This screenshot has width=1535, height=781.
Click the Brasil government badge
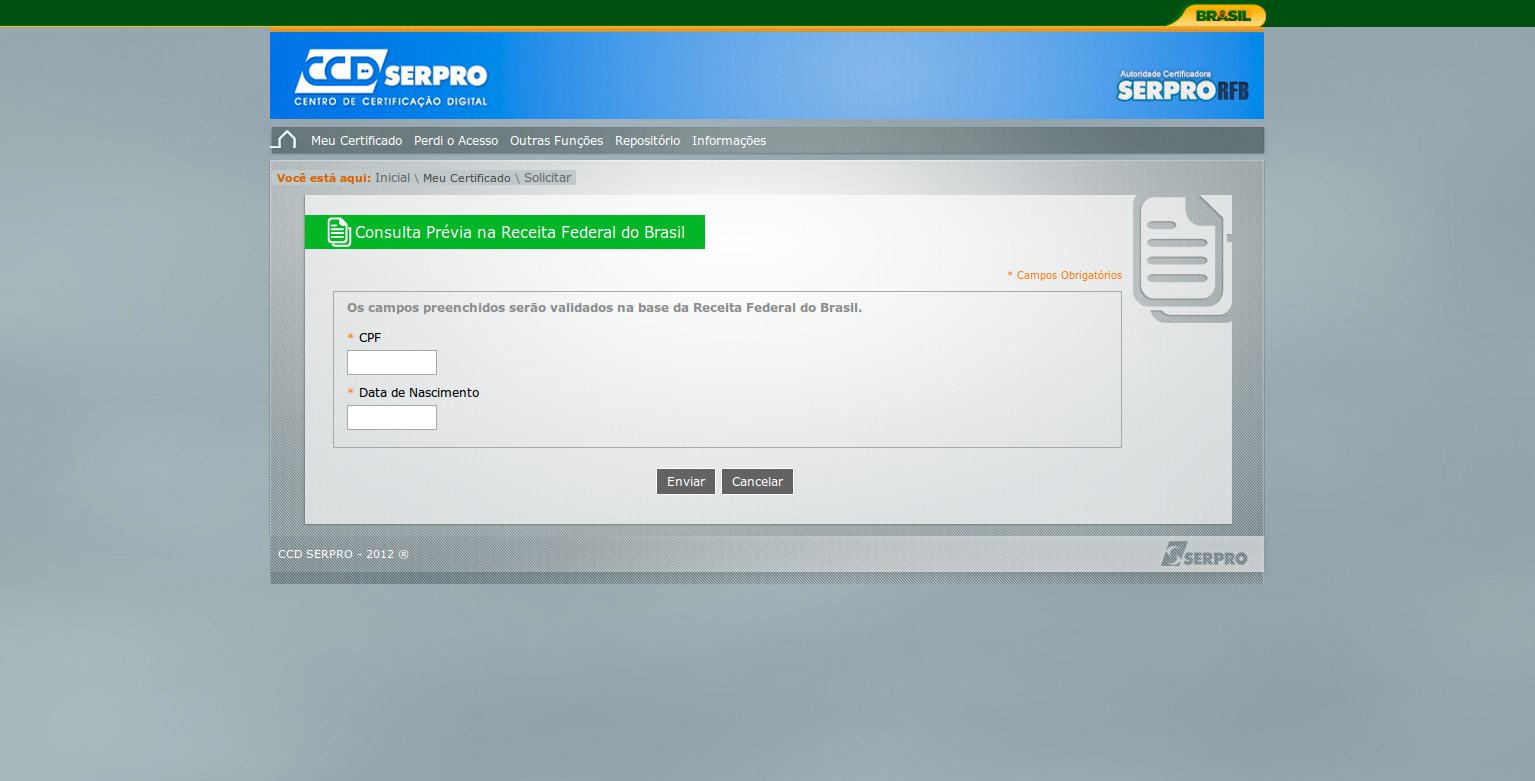(x=1222, y=15)
